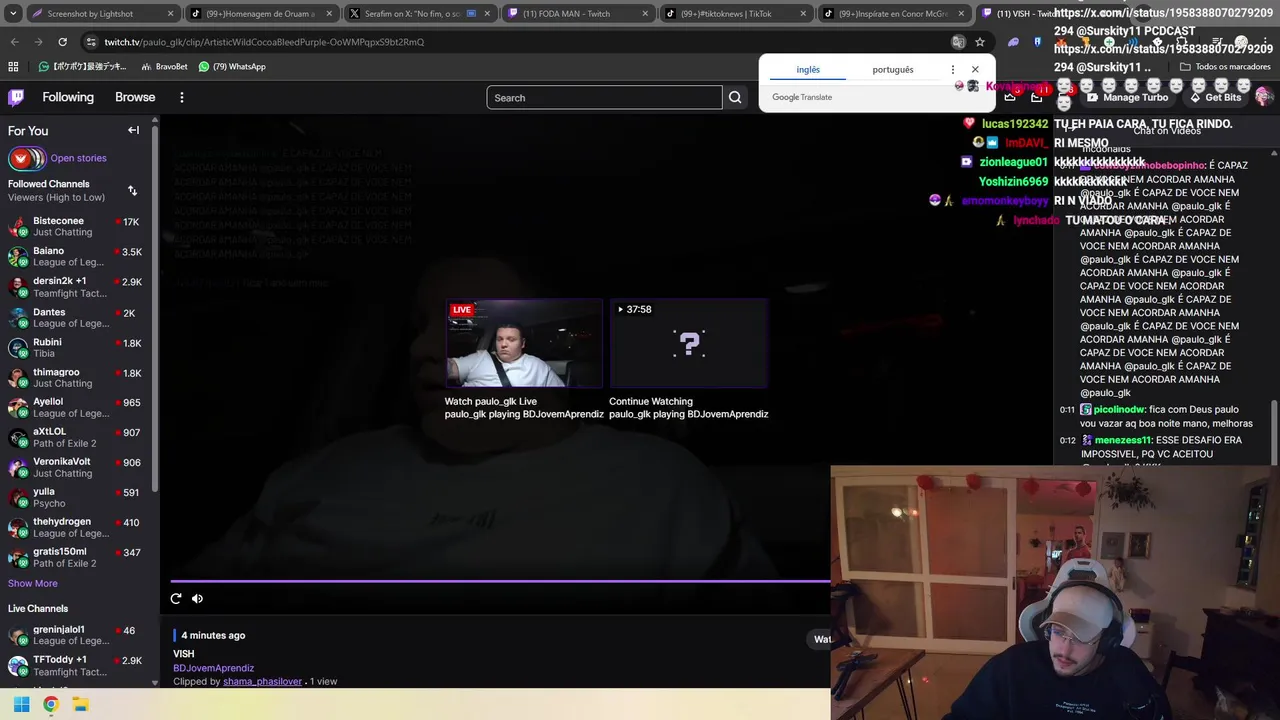This screenshot has height=720, width=1280.
Task: Switch to Homenagem de Oruam tab
Action: [260, 14]
